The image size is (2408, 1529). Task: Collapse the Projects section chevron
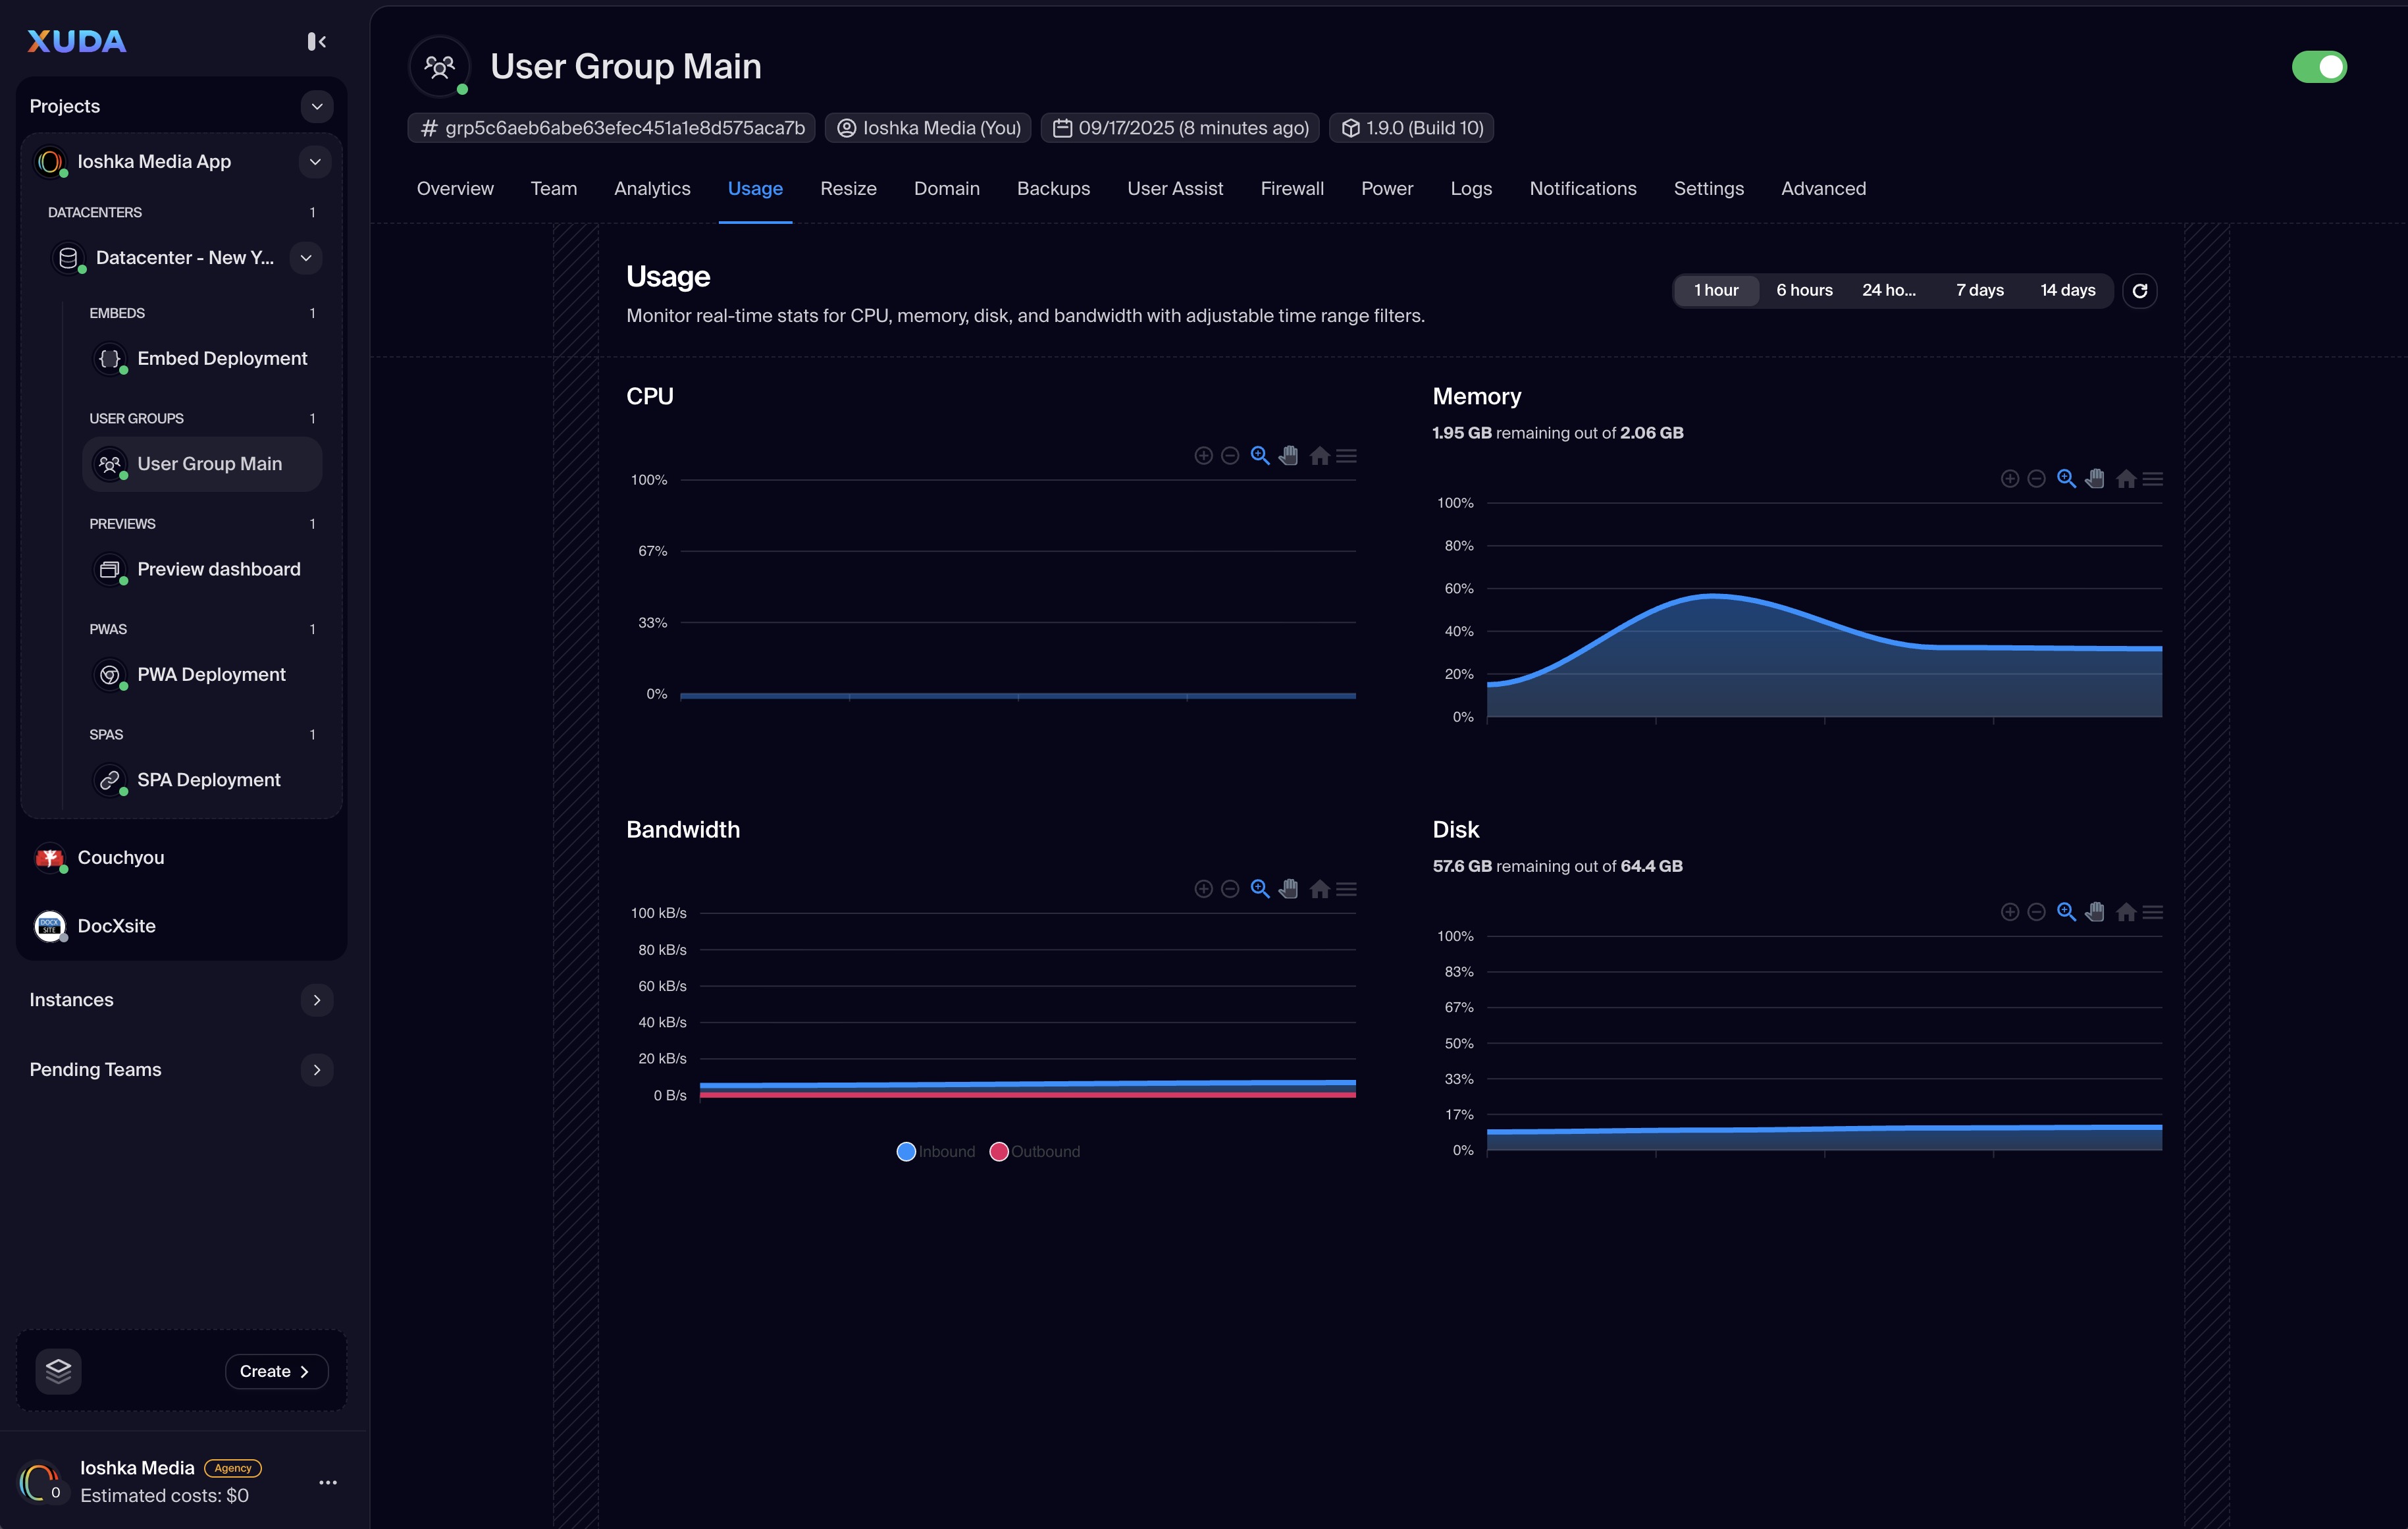[316, 106]
